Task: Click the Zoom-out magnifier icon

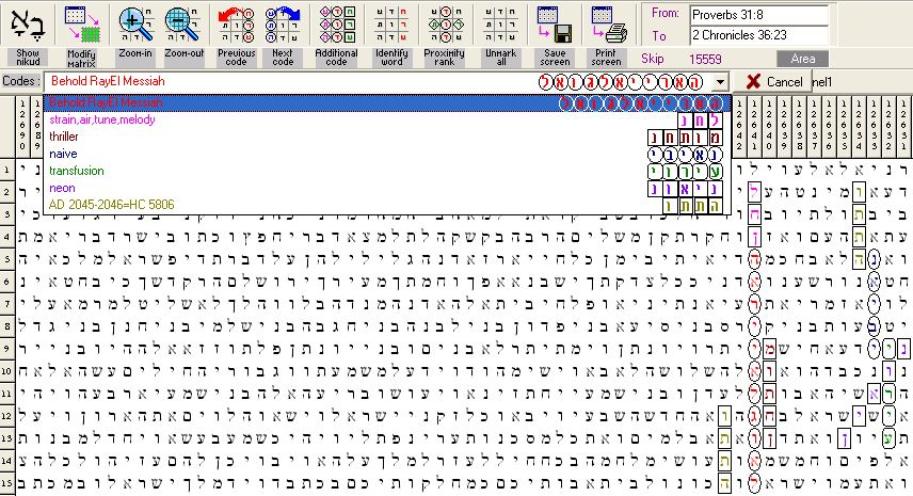Action: 183,24
